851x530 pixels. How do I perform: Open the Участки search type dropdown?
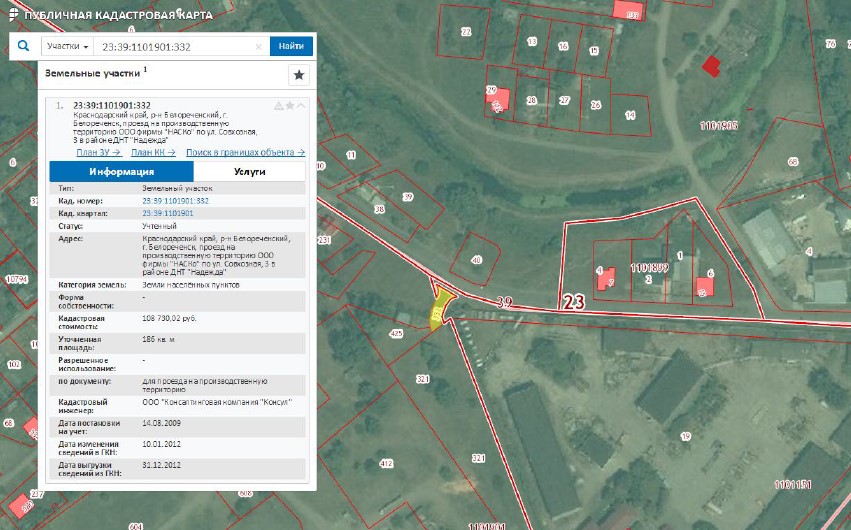67,46
